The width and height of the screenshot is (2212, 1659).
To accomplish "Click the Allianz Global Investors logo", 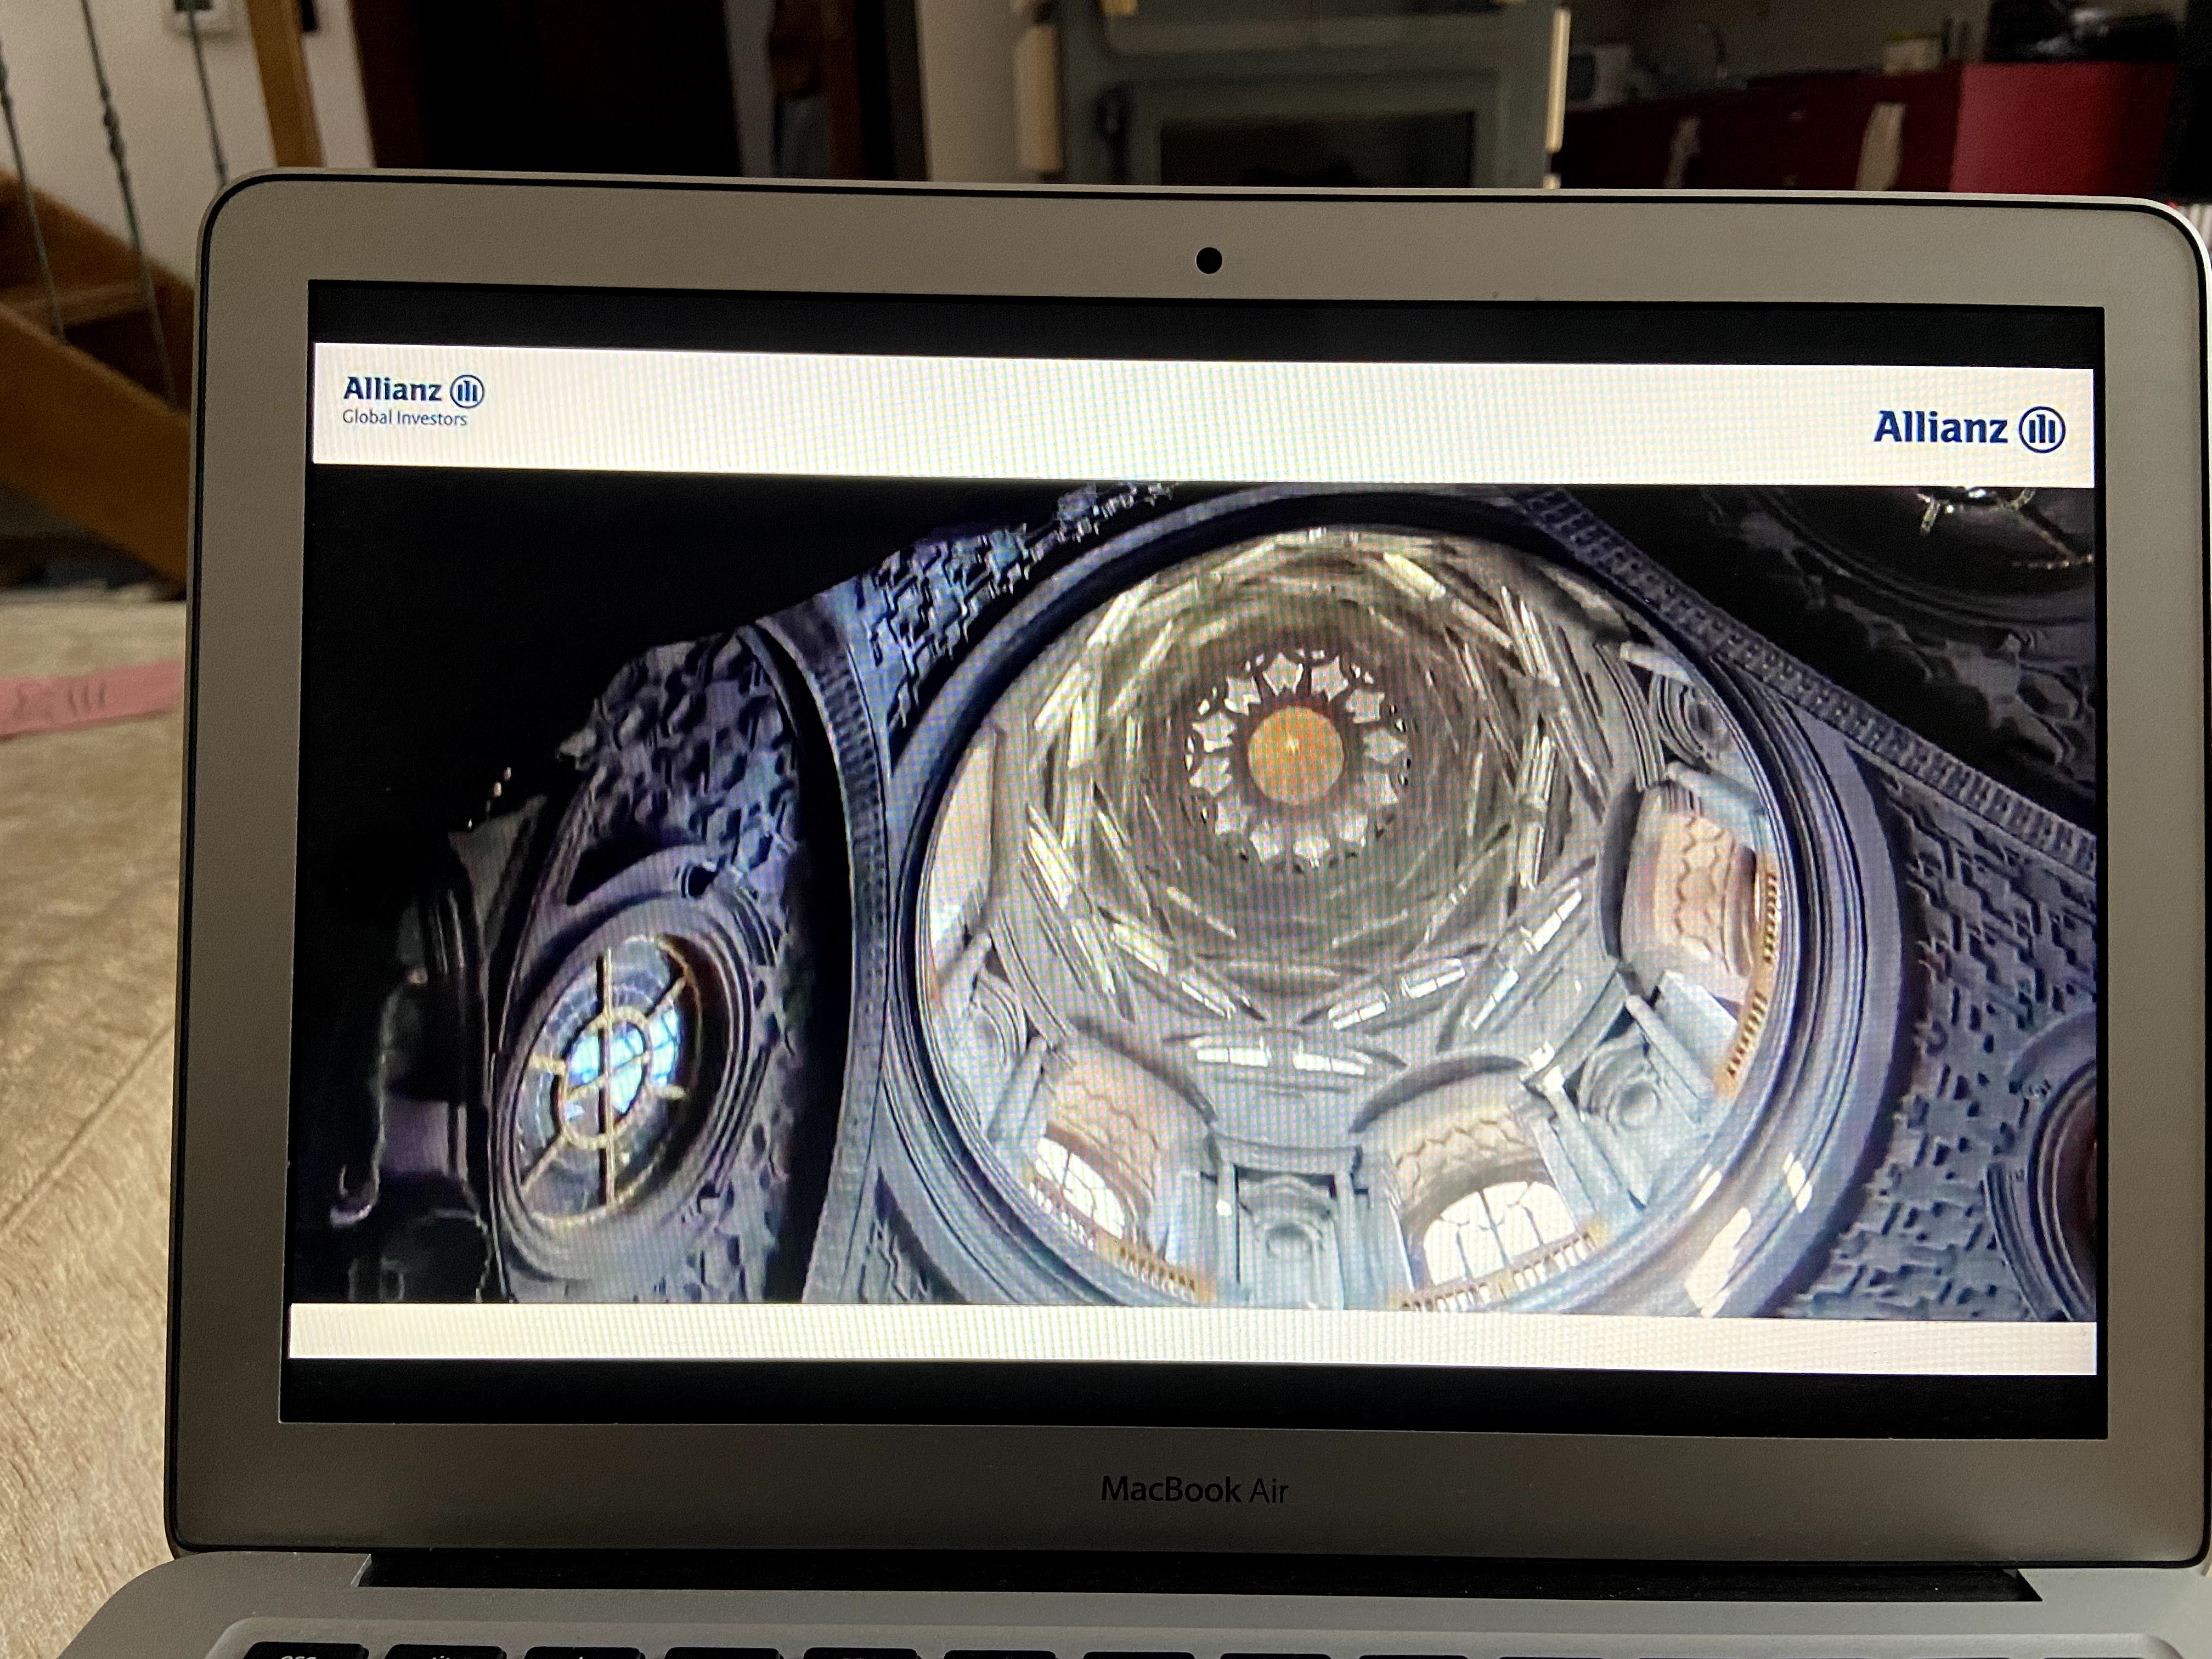I will point(413,401).
